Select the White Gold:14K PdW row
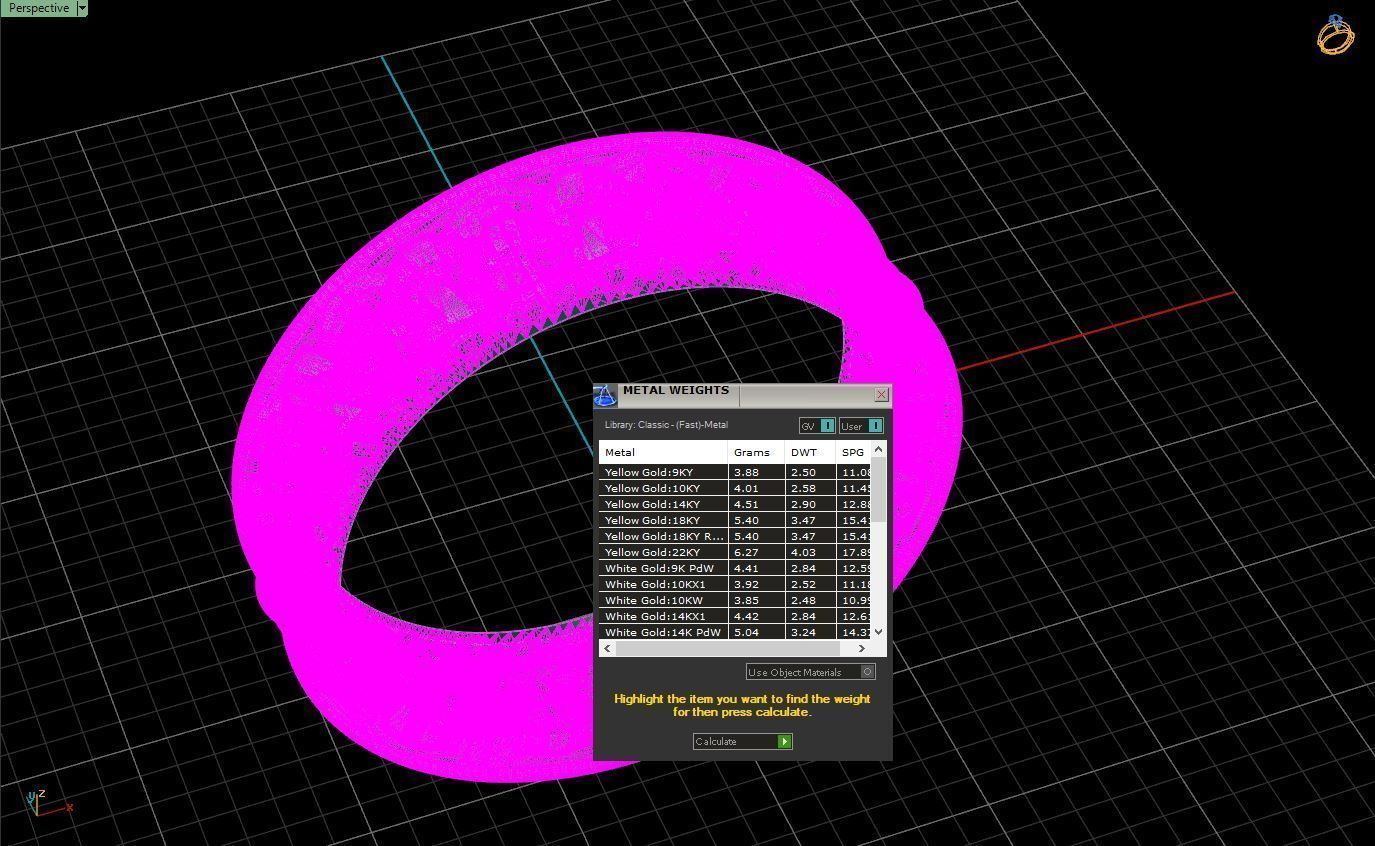Screen dimensions: 1375x846 pyautogui.click(x=736, y=632)
